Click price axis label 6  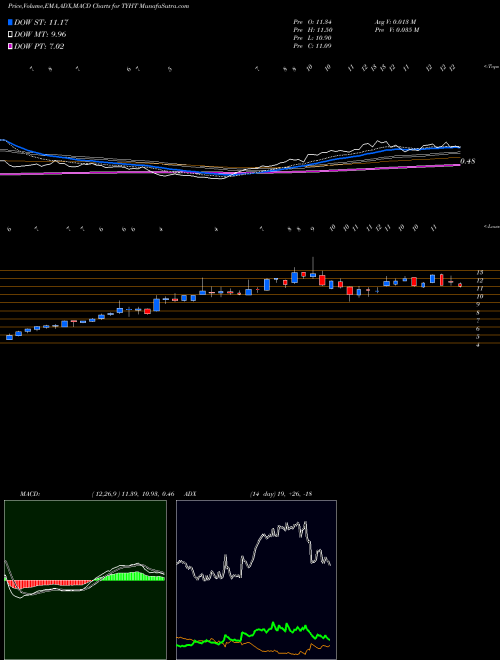(x=478, y=329)
